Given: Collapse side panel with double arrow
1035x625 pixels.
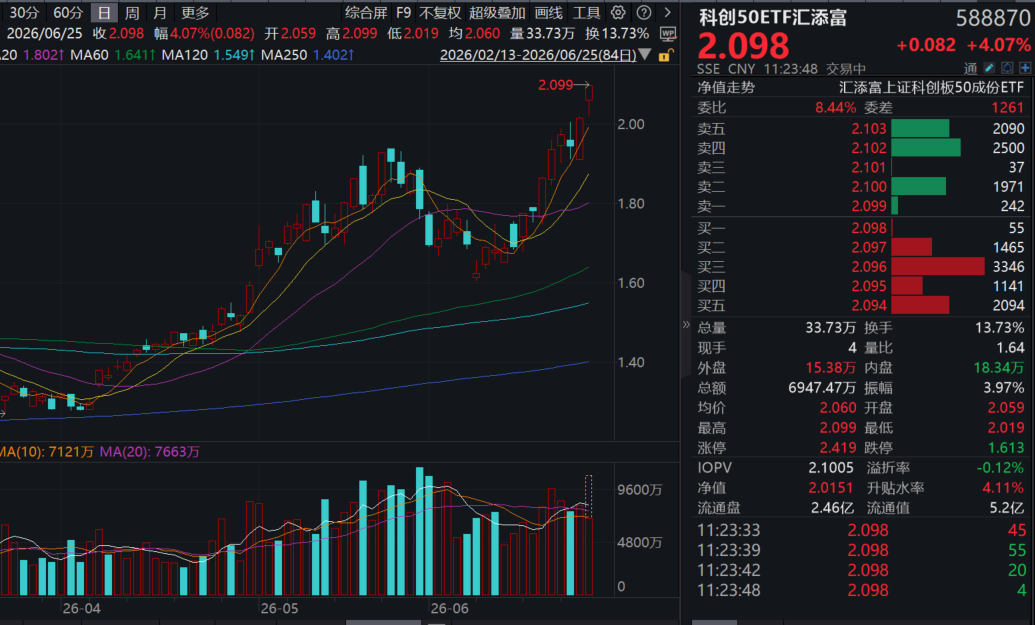Looking at the screenshot, I should (x=686, y=324).
